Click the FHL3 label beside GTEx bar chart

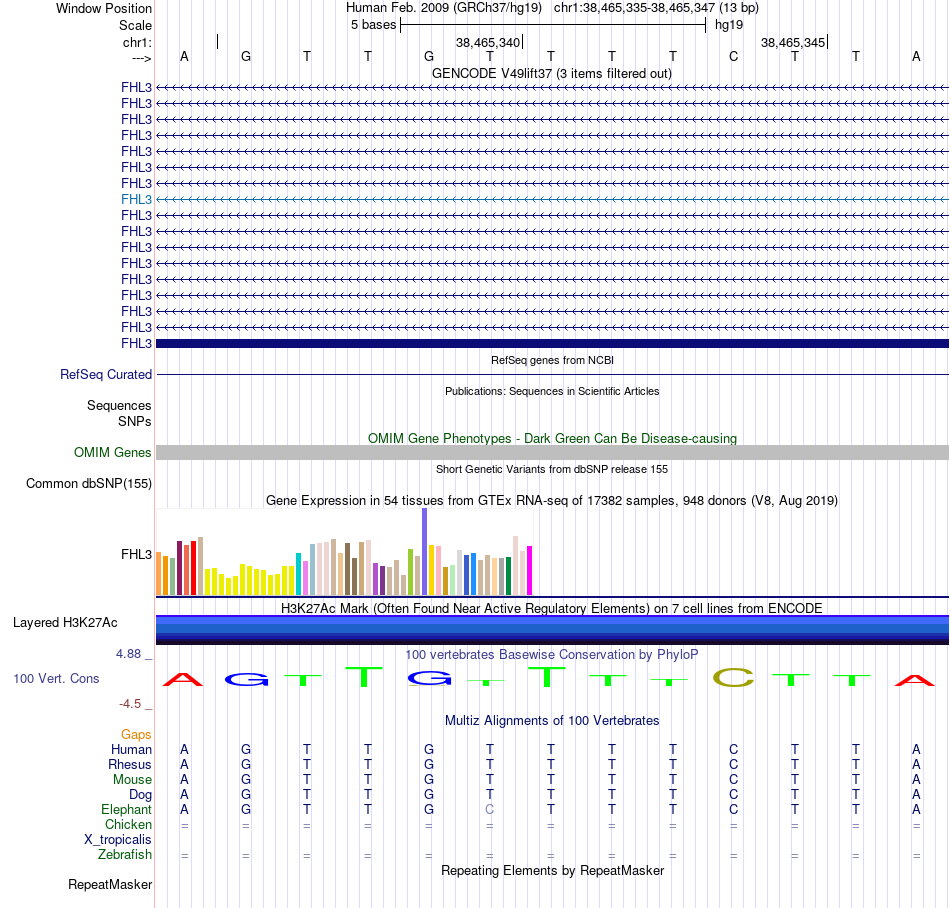(136, 554)
